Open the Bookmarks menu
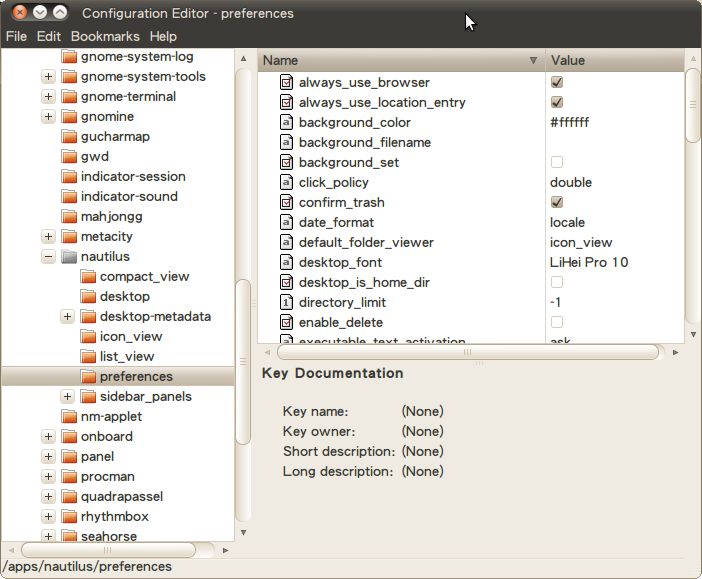The width and height of the screenshot is (702, 579). coord(105,36)
